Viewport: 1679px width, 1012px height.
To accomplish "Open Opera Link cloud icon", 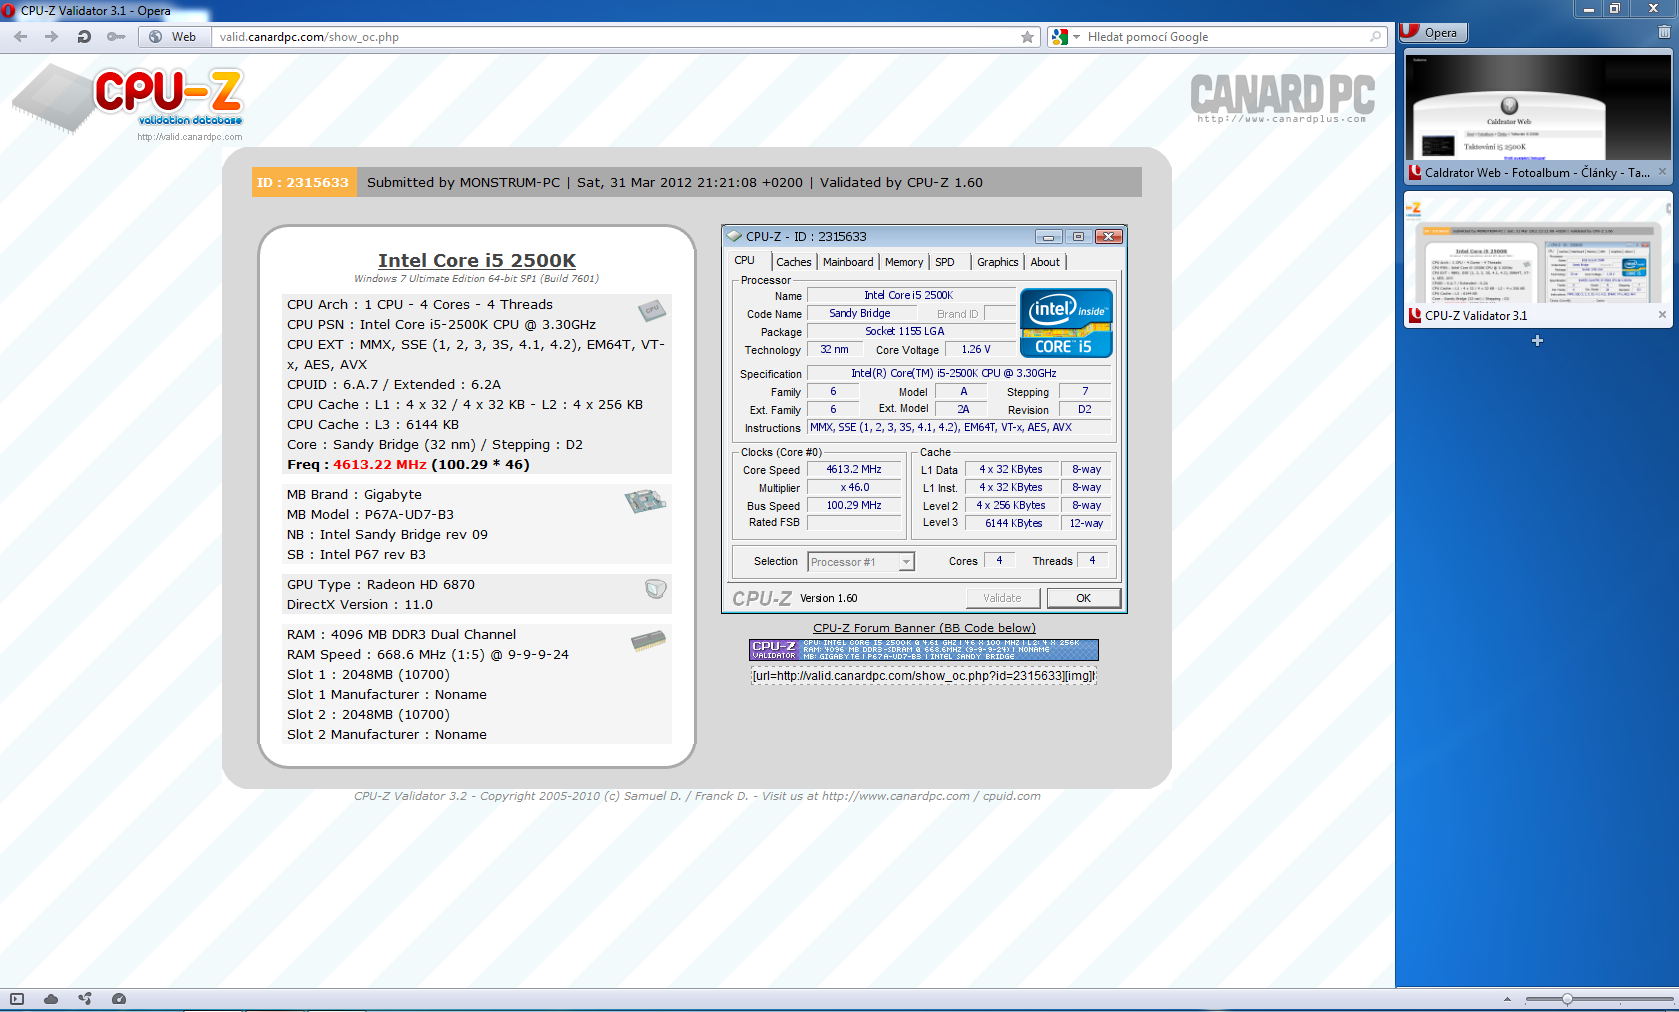I will click(x=51, y=999).
